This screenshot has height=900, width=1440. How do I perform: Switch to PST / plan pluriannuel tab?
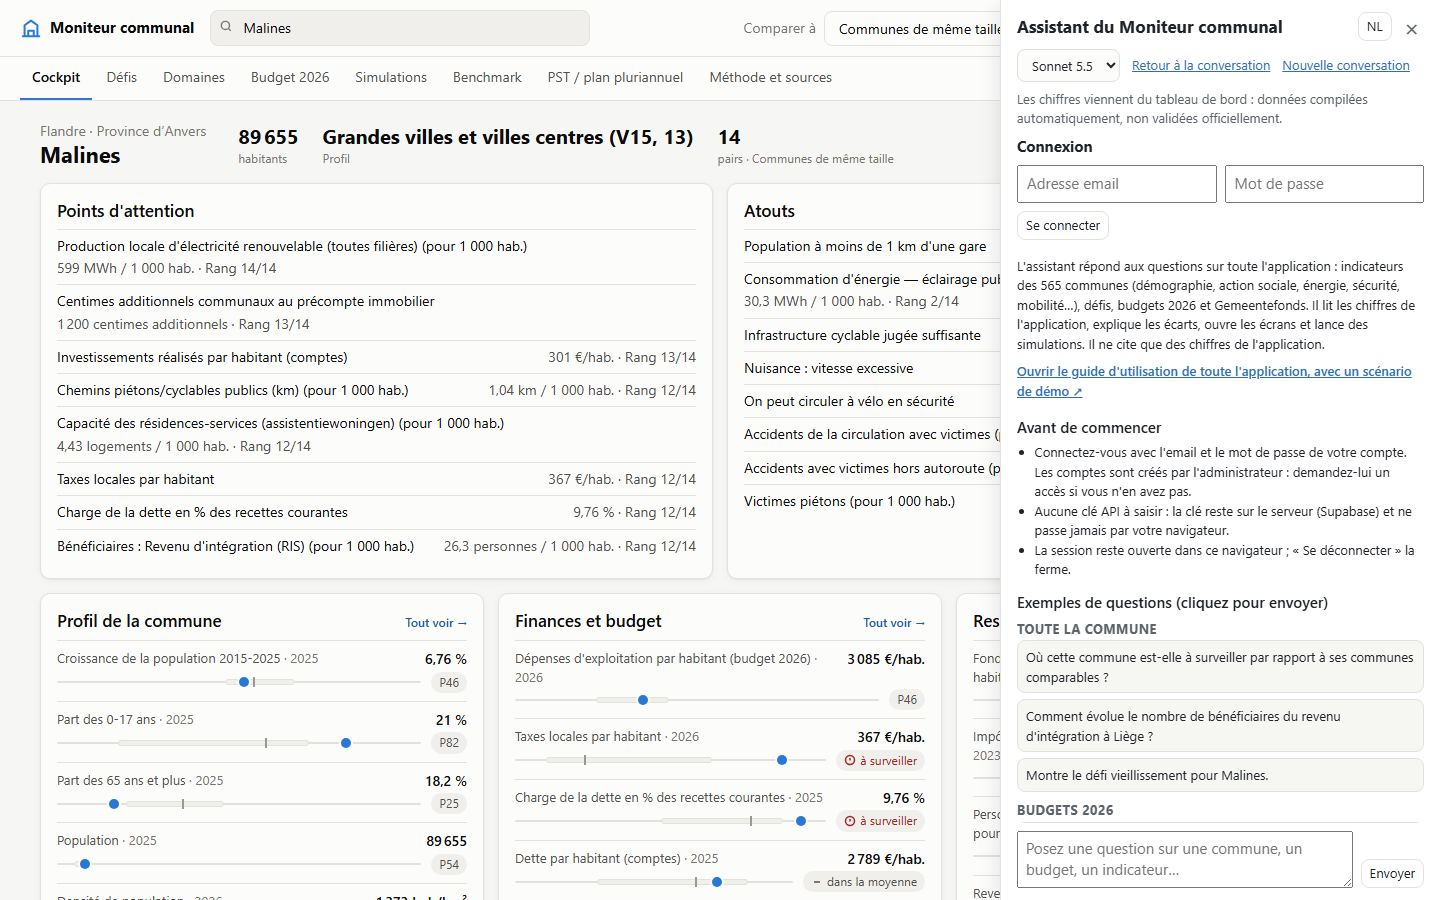(615, 77)
